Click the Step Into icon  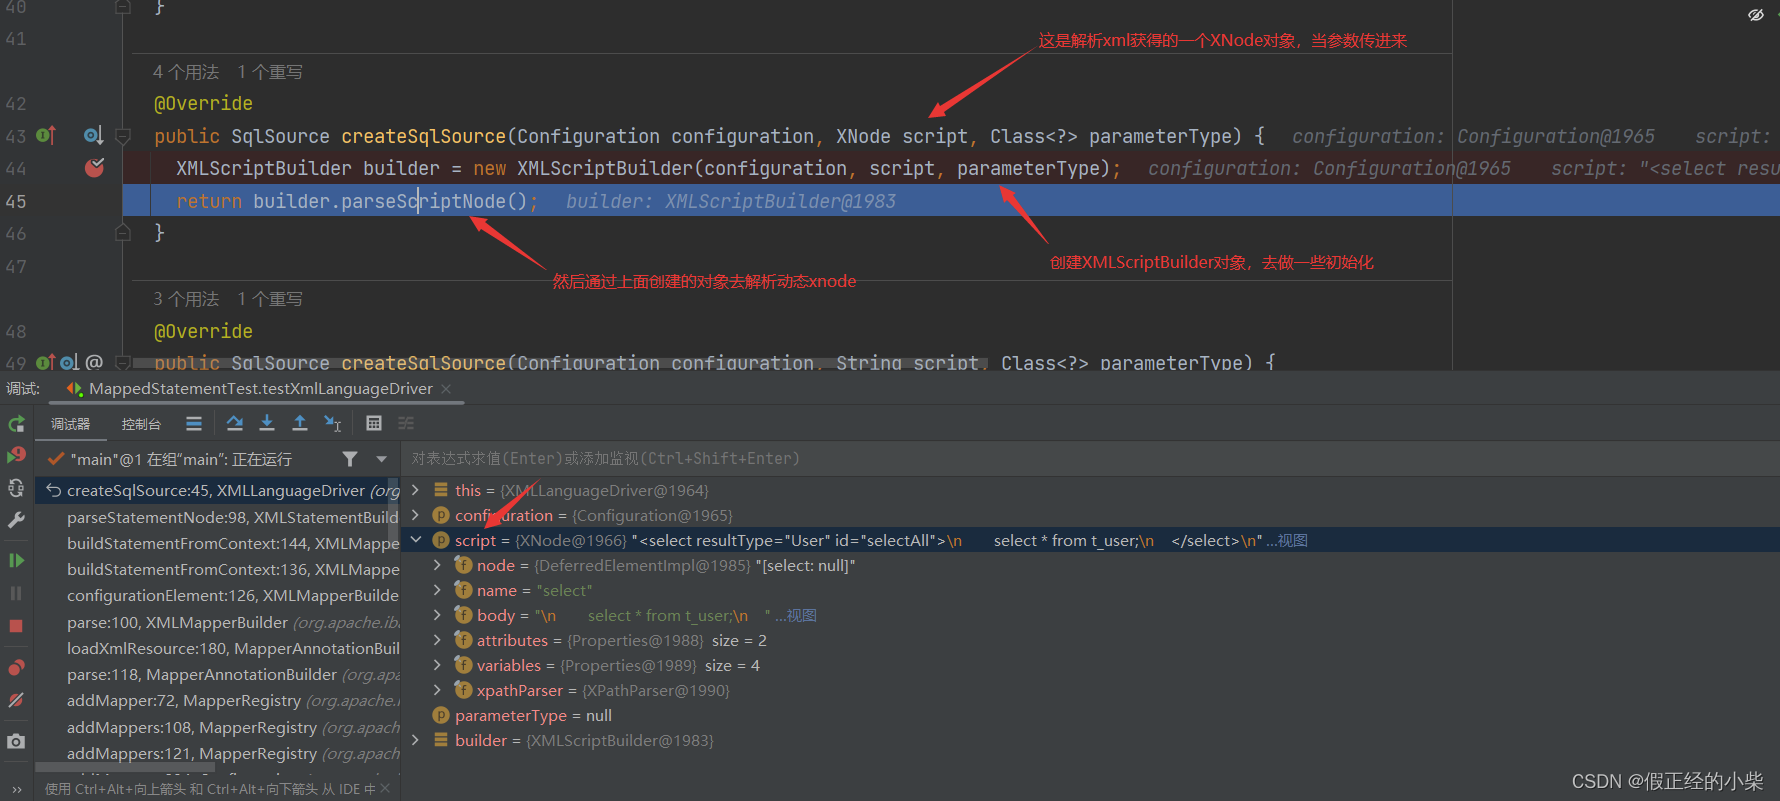point(267,424)
